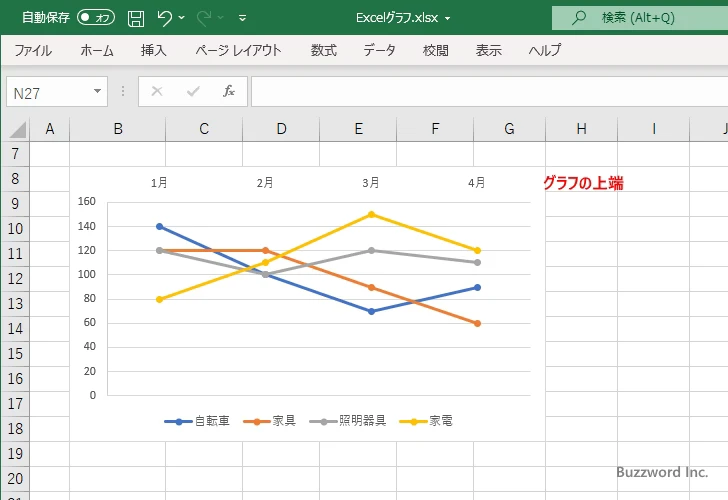The height and width of the screenshot is (500, 728).
Task: Open the 挿入 tab
Action: 154,50
